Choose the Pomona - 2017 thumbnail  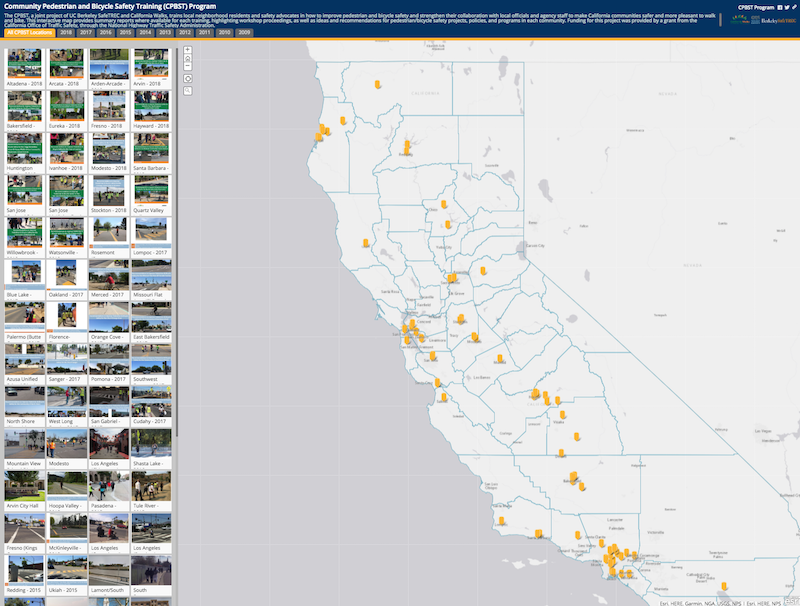click(109, 364)
